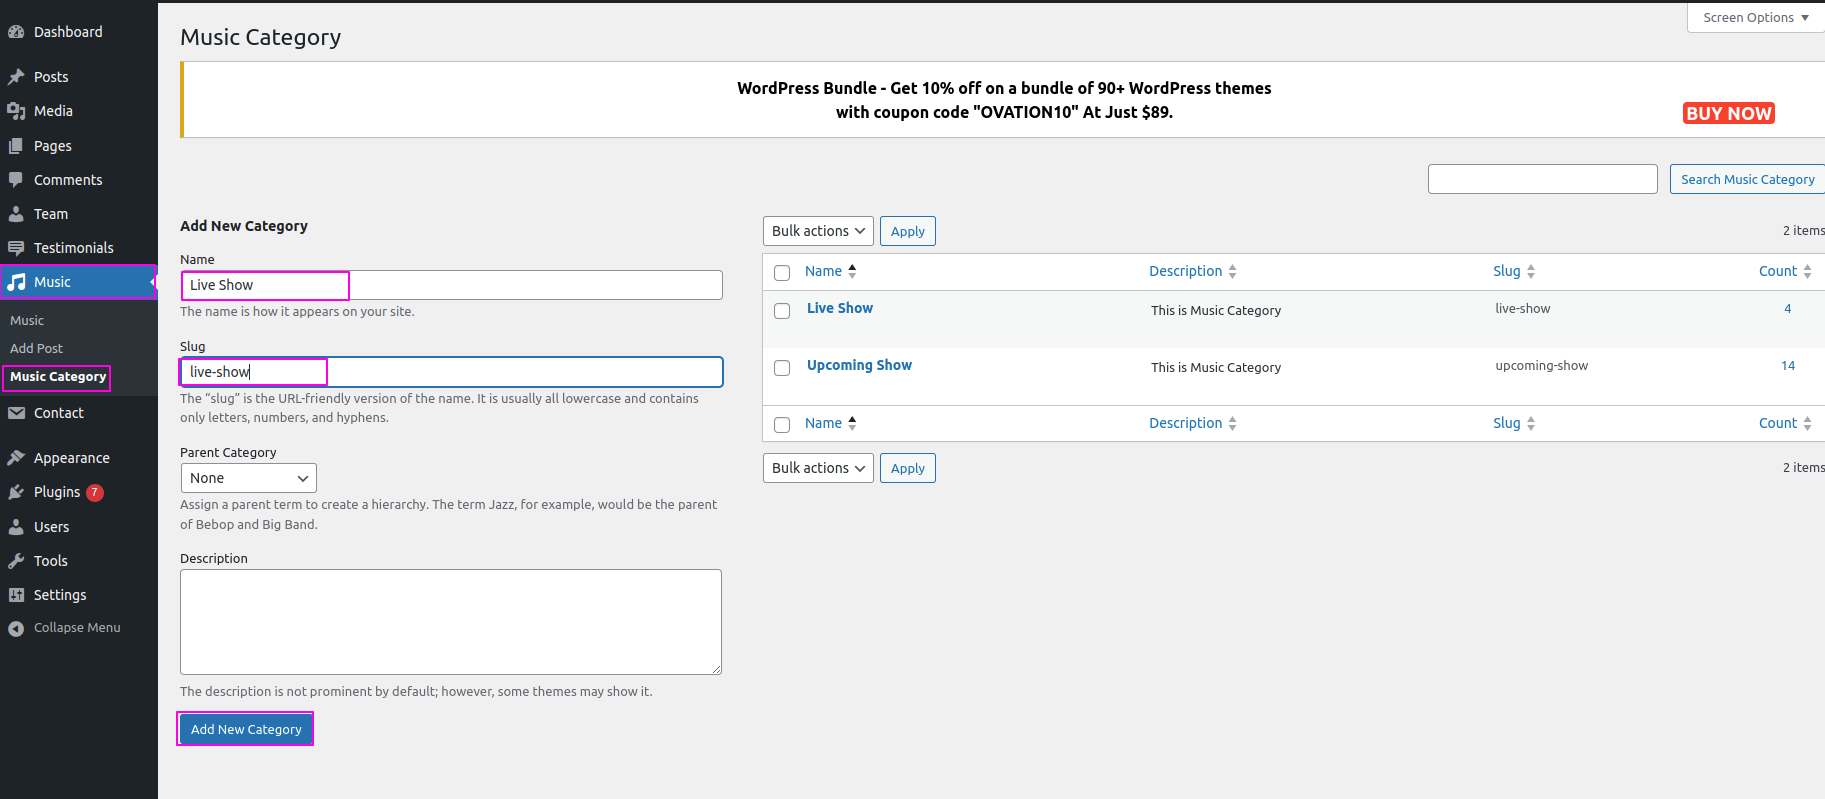Check the select-all checkbox in table header
The height and width of the screenshot is (799, 1825).
pyautogui.click(x=782, y=272)
